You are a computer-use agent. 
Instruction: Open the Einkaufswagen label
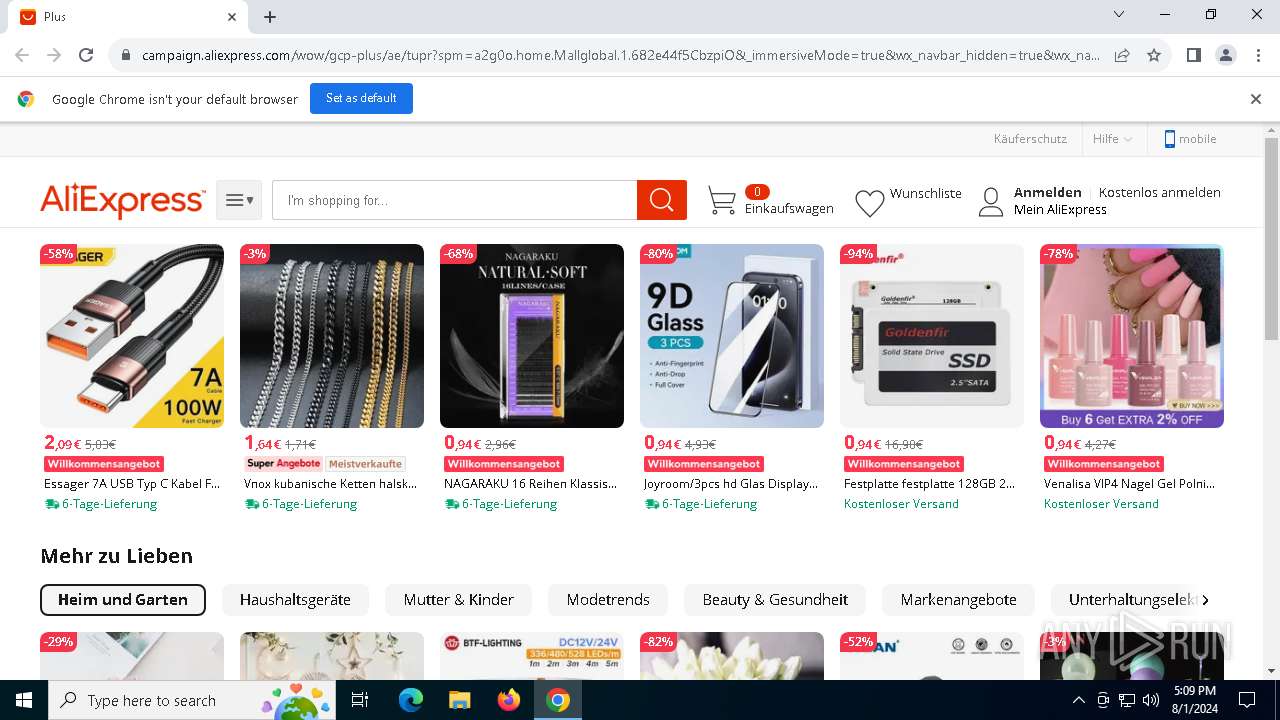click(789, 208)
